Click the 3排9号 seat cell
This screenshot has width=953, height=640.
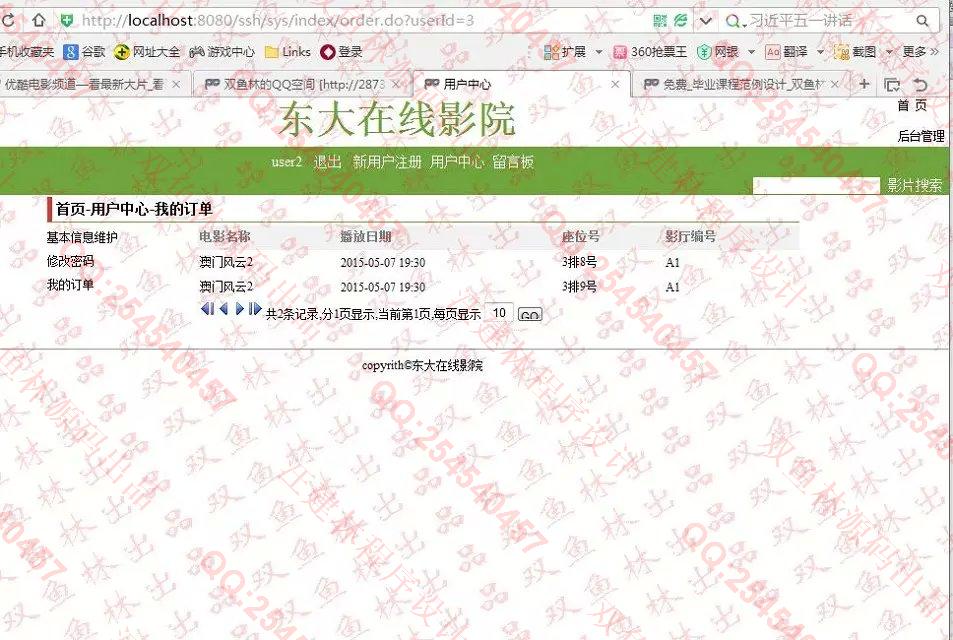pos(579,286)
